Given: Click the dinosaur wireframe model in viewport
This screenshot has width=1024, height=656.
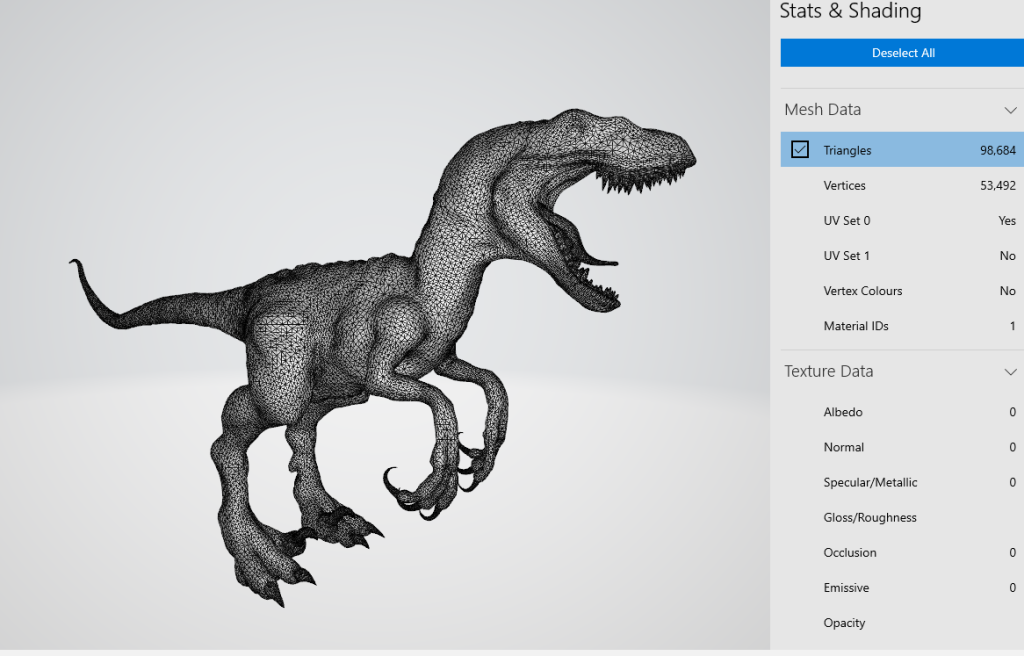Looking at the screenshot, I should [x=382, y=356].
